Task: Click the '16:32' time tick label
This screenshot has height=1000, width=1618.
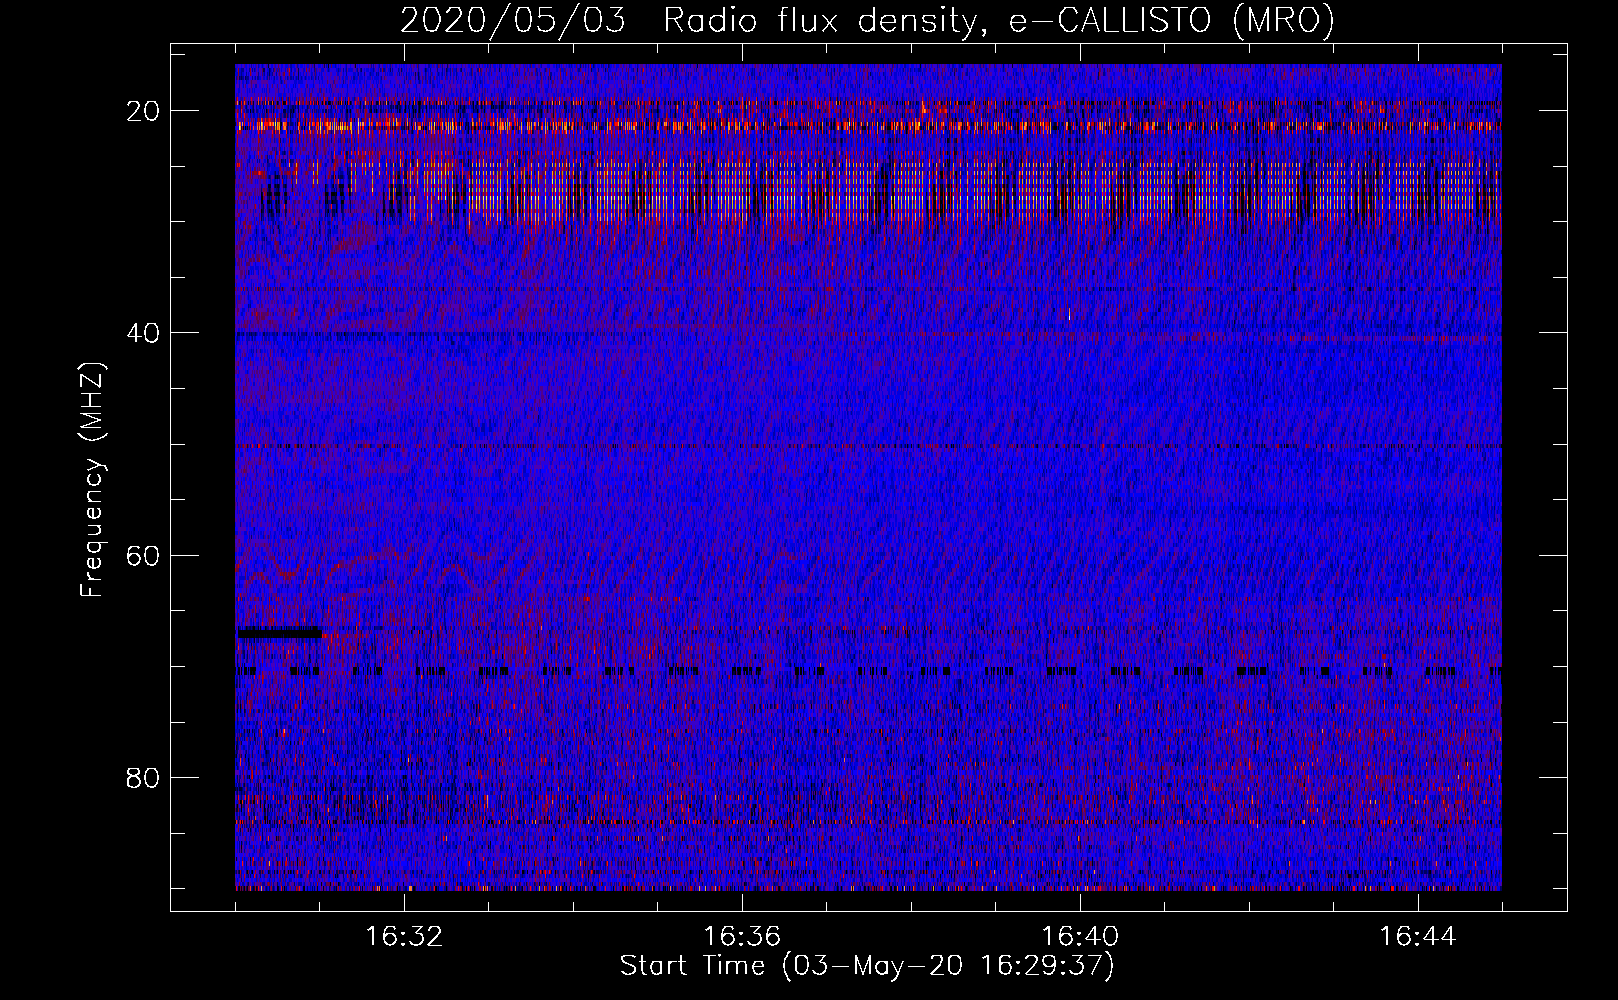Action: (404, 937)
